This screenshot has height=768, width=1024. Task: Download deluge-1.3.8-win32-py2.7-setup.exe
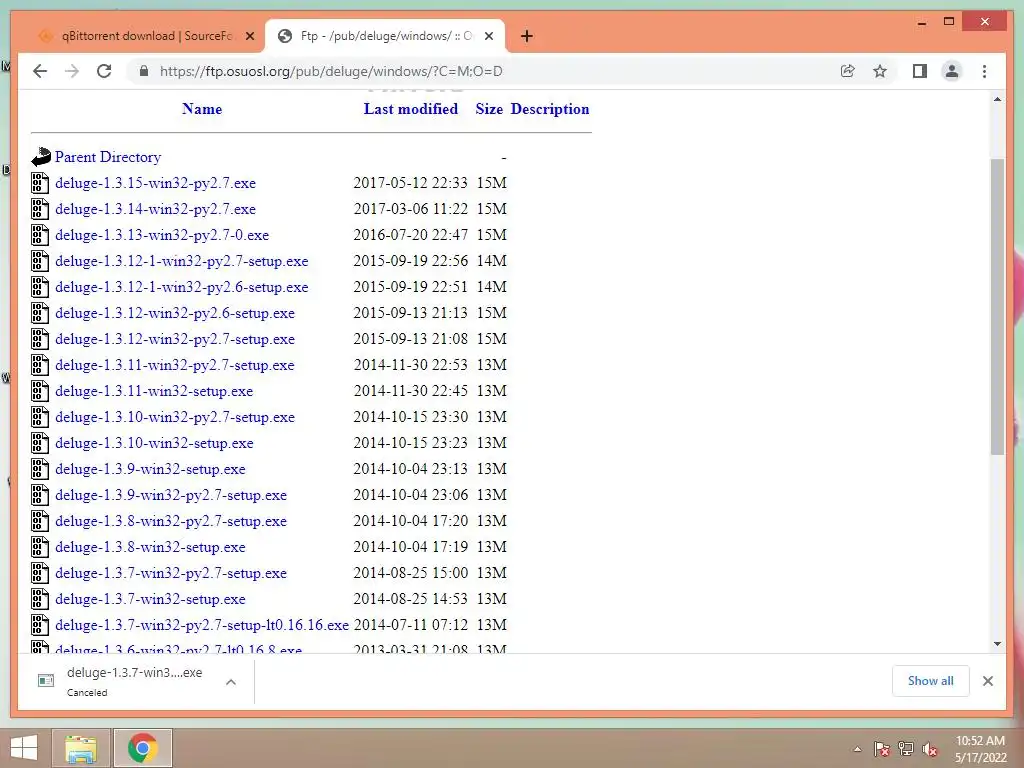click(x=171, y=521)
